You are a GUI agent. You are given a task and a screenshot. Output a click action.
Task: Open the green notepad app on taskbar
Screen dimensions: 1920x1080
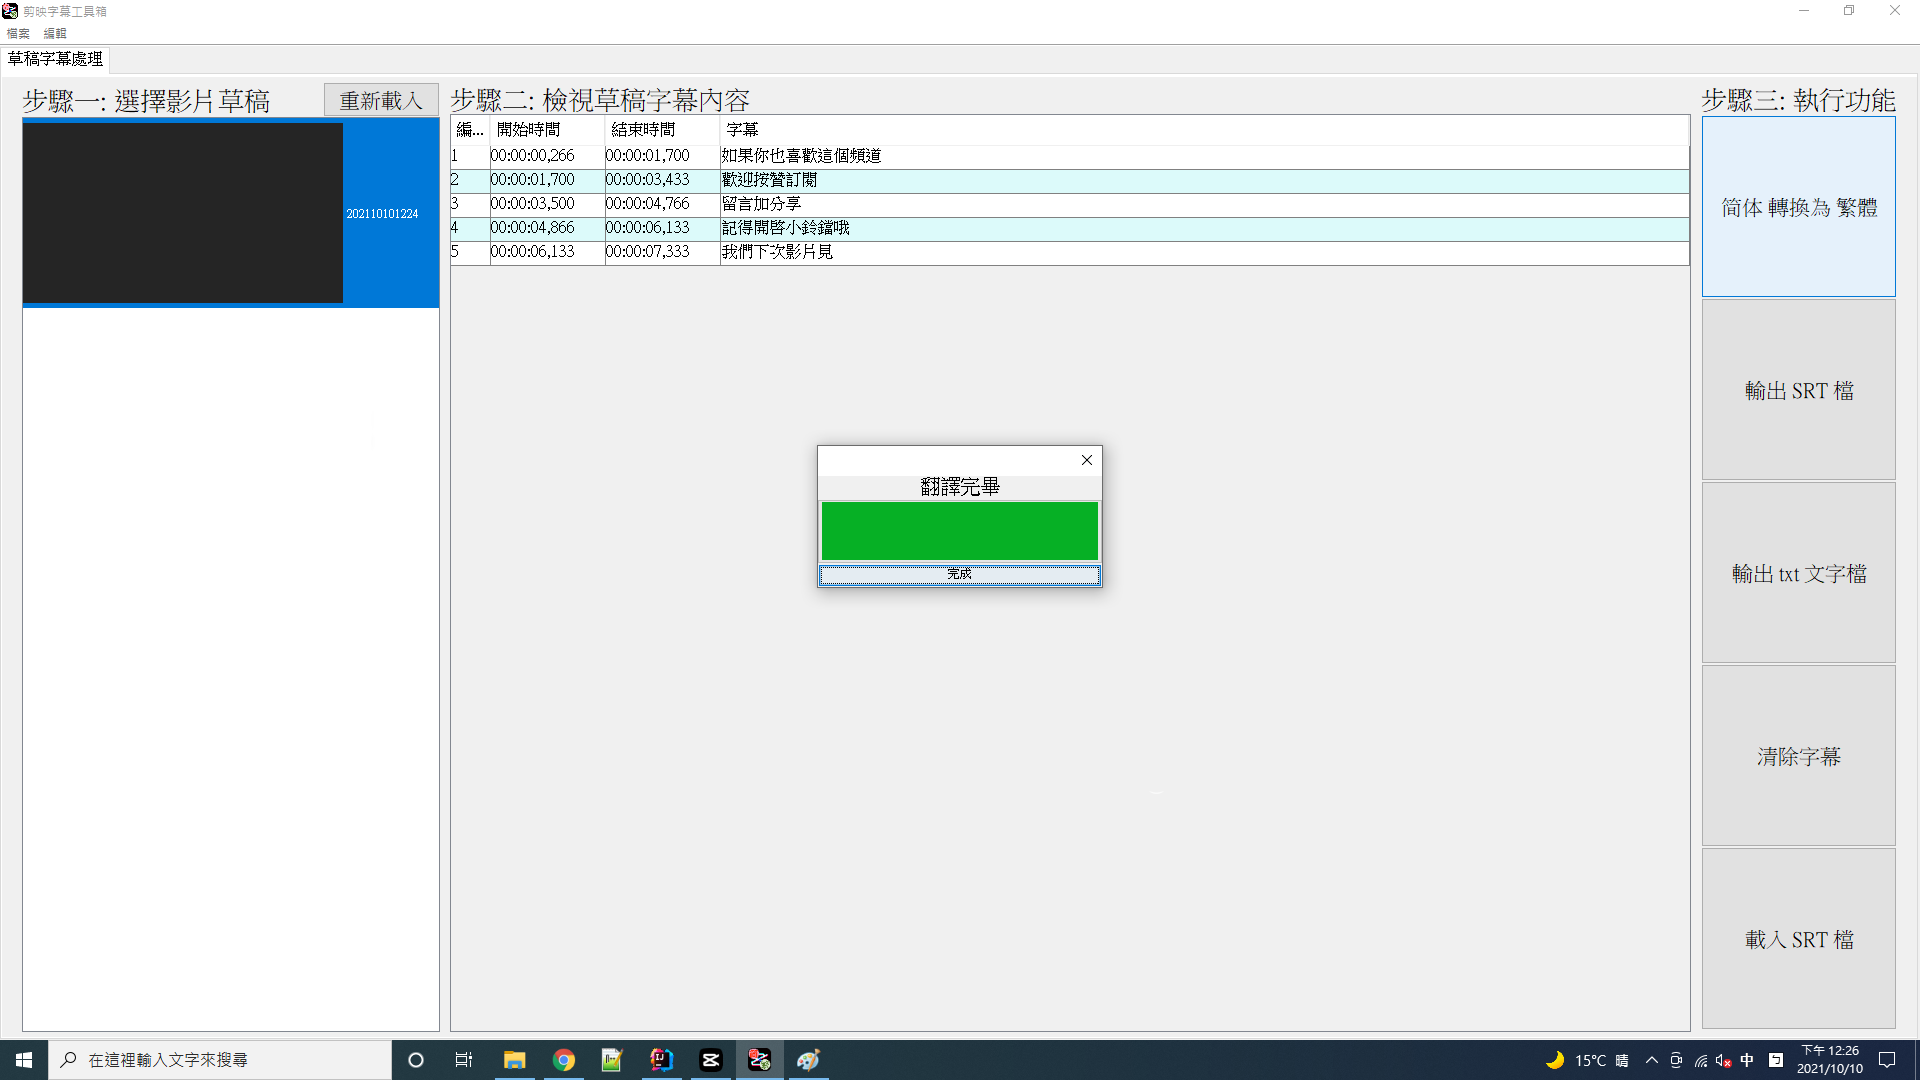612,1060
